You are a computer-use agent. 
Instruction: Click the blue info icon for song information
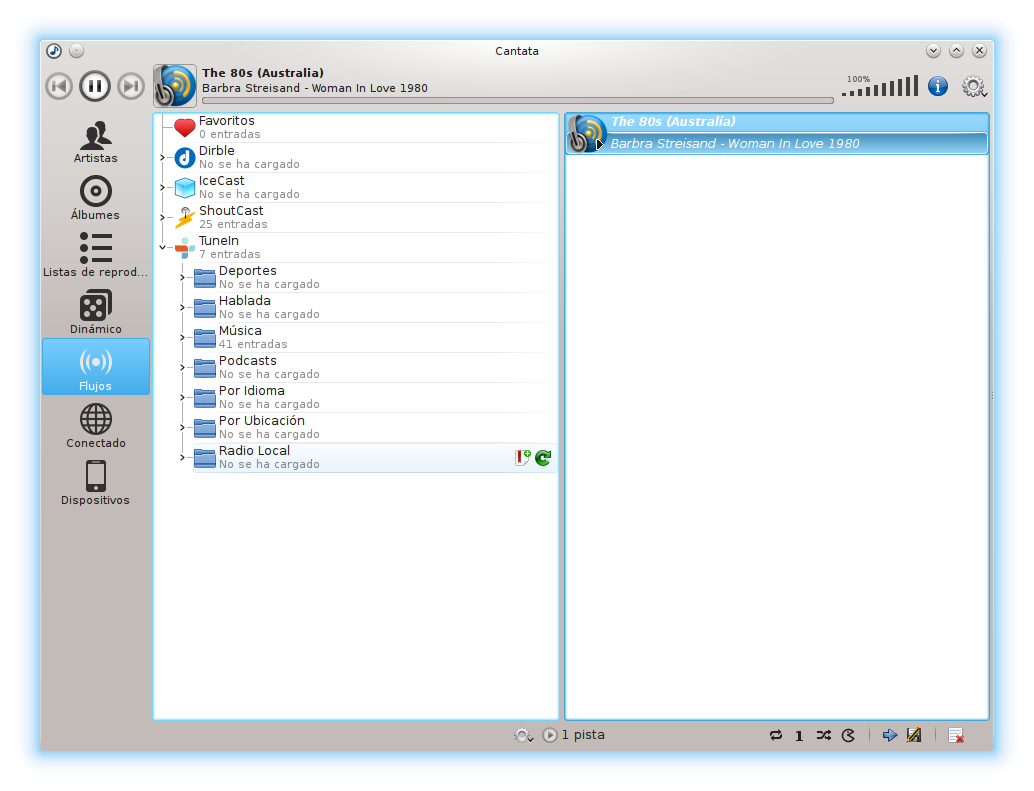tap(938, 86)
